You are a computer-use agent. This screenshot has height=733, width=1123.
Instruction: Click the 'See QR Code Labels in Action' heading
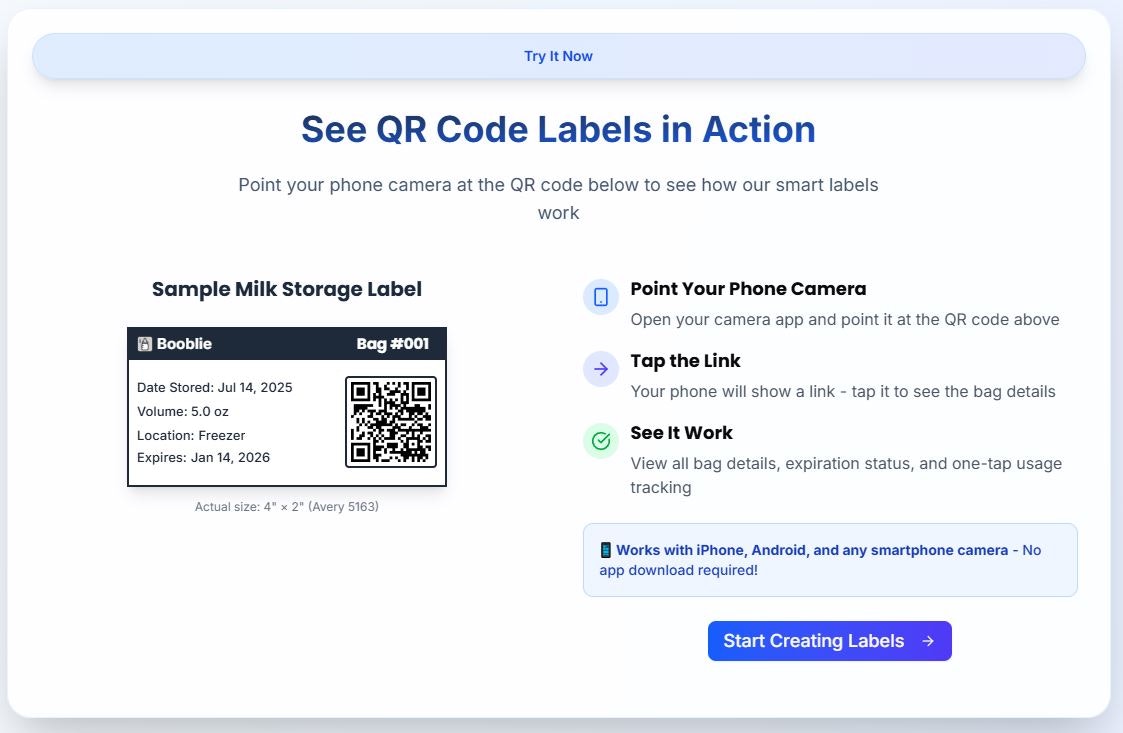559,130
